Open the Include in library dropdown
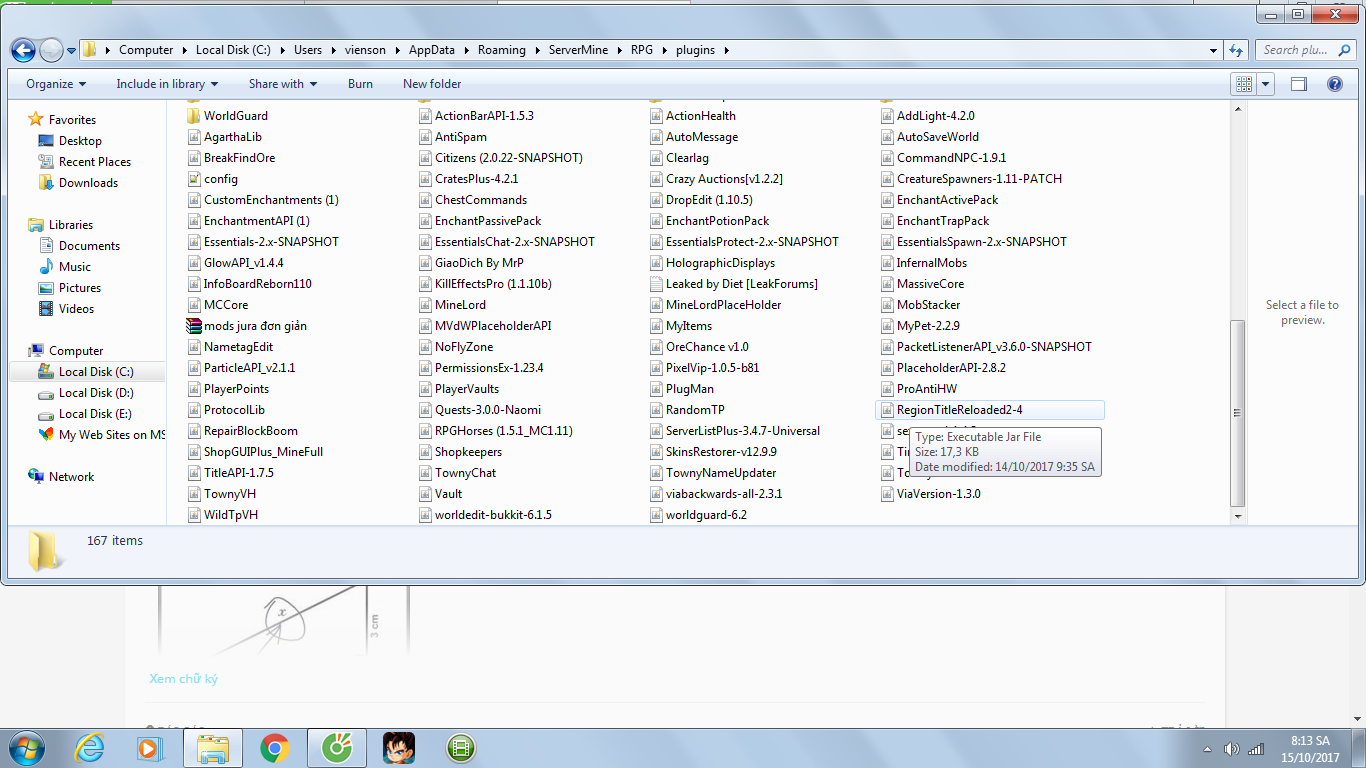 (167, 84)
